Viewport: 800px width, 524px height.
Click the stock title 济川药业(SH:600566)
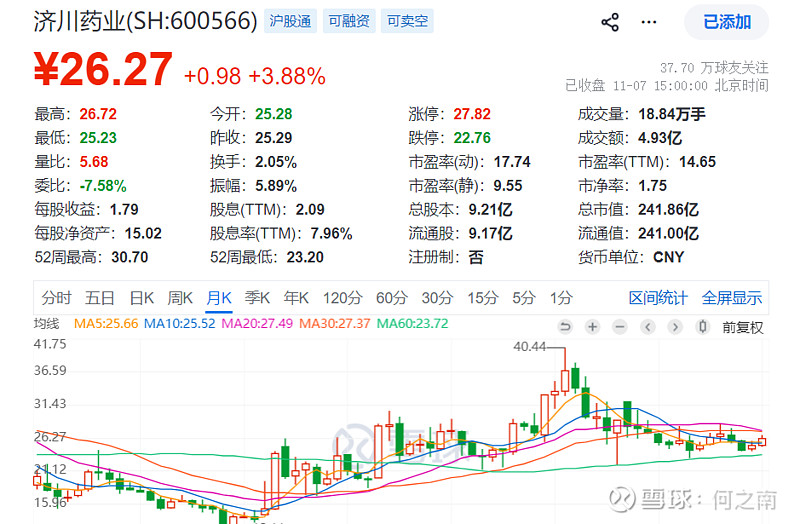(x=145, y=21)
